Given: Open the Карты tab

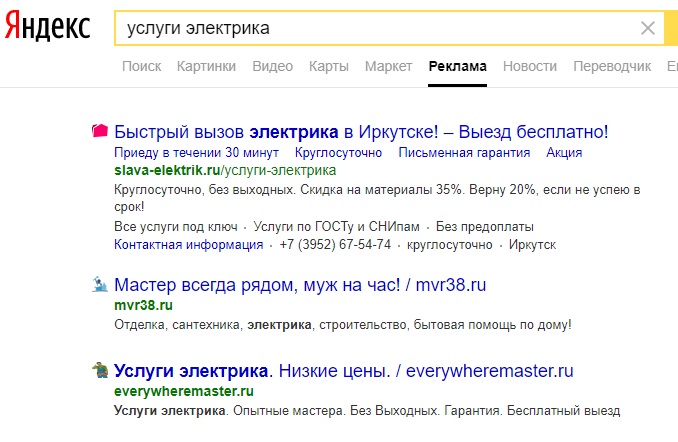Looking at the screenshot, I should pyautogui.click(x=329, y=66).
